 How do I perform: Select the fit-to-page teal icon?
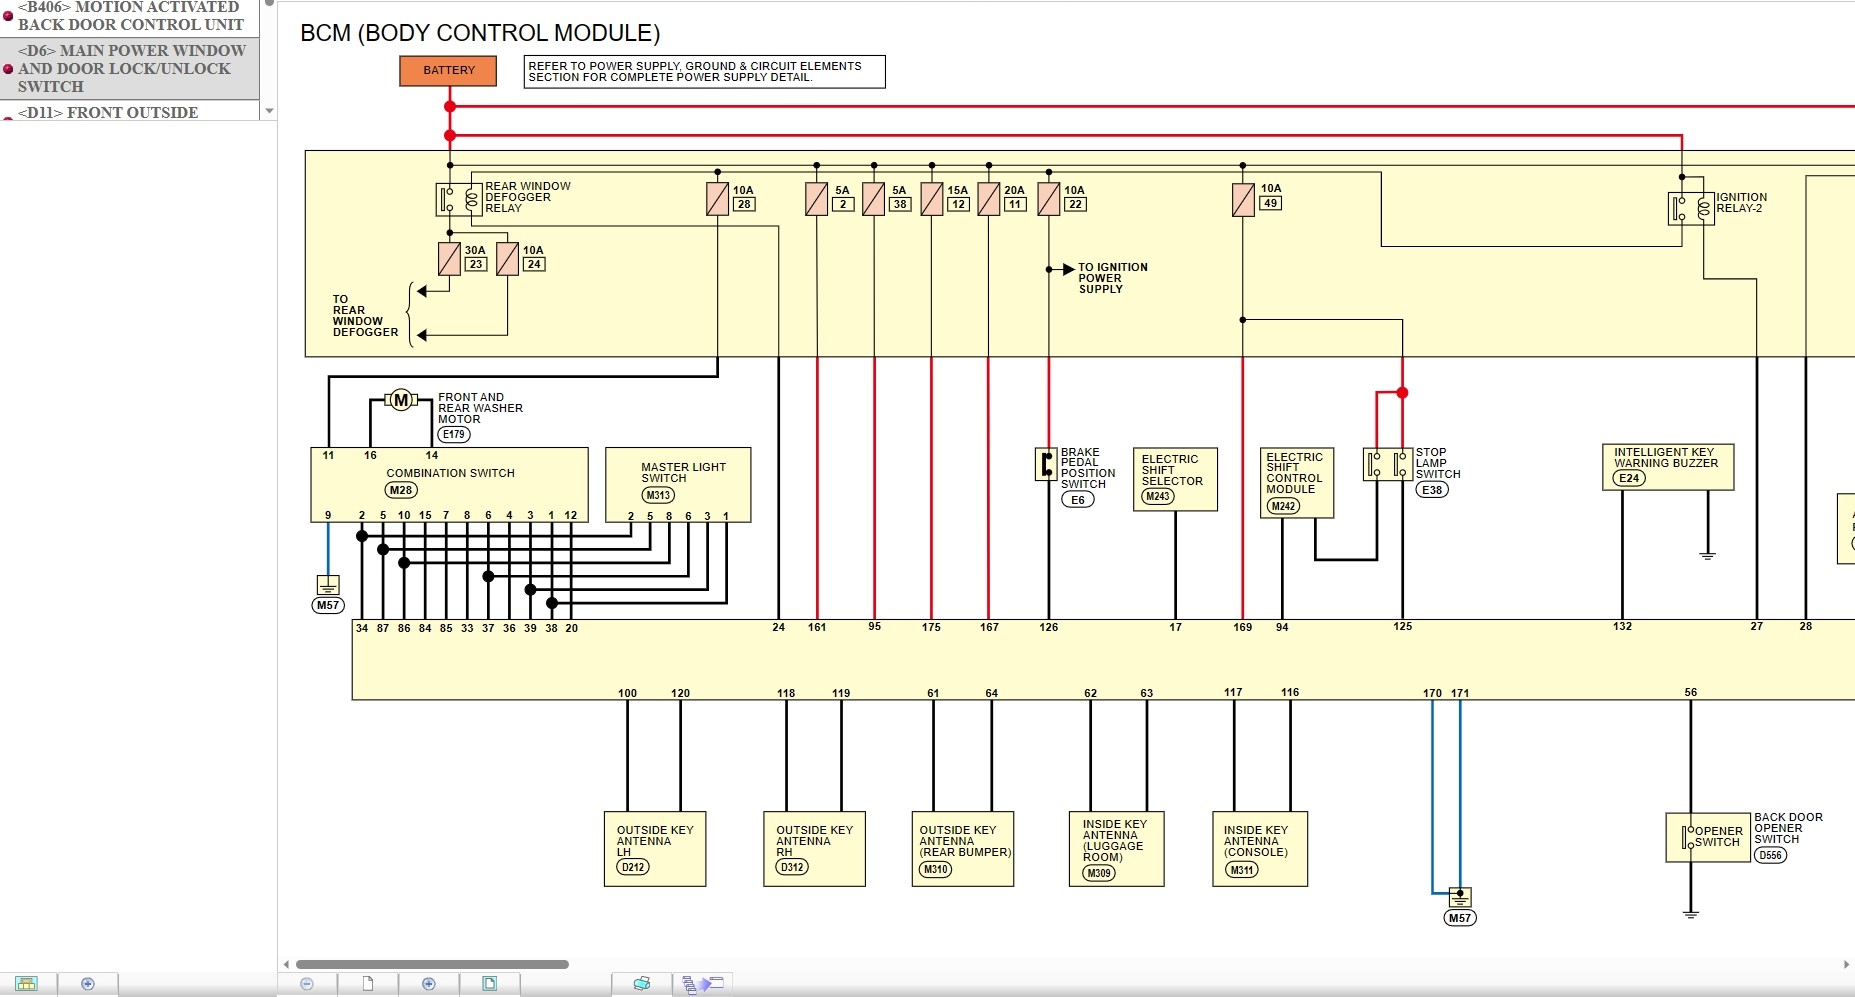(x=489, y=984)
